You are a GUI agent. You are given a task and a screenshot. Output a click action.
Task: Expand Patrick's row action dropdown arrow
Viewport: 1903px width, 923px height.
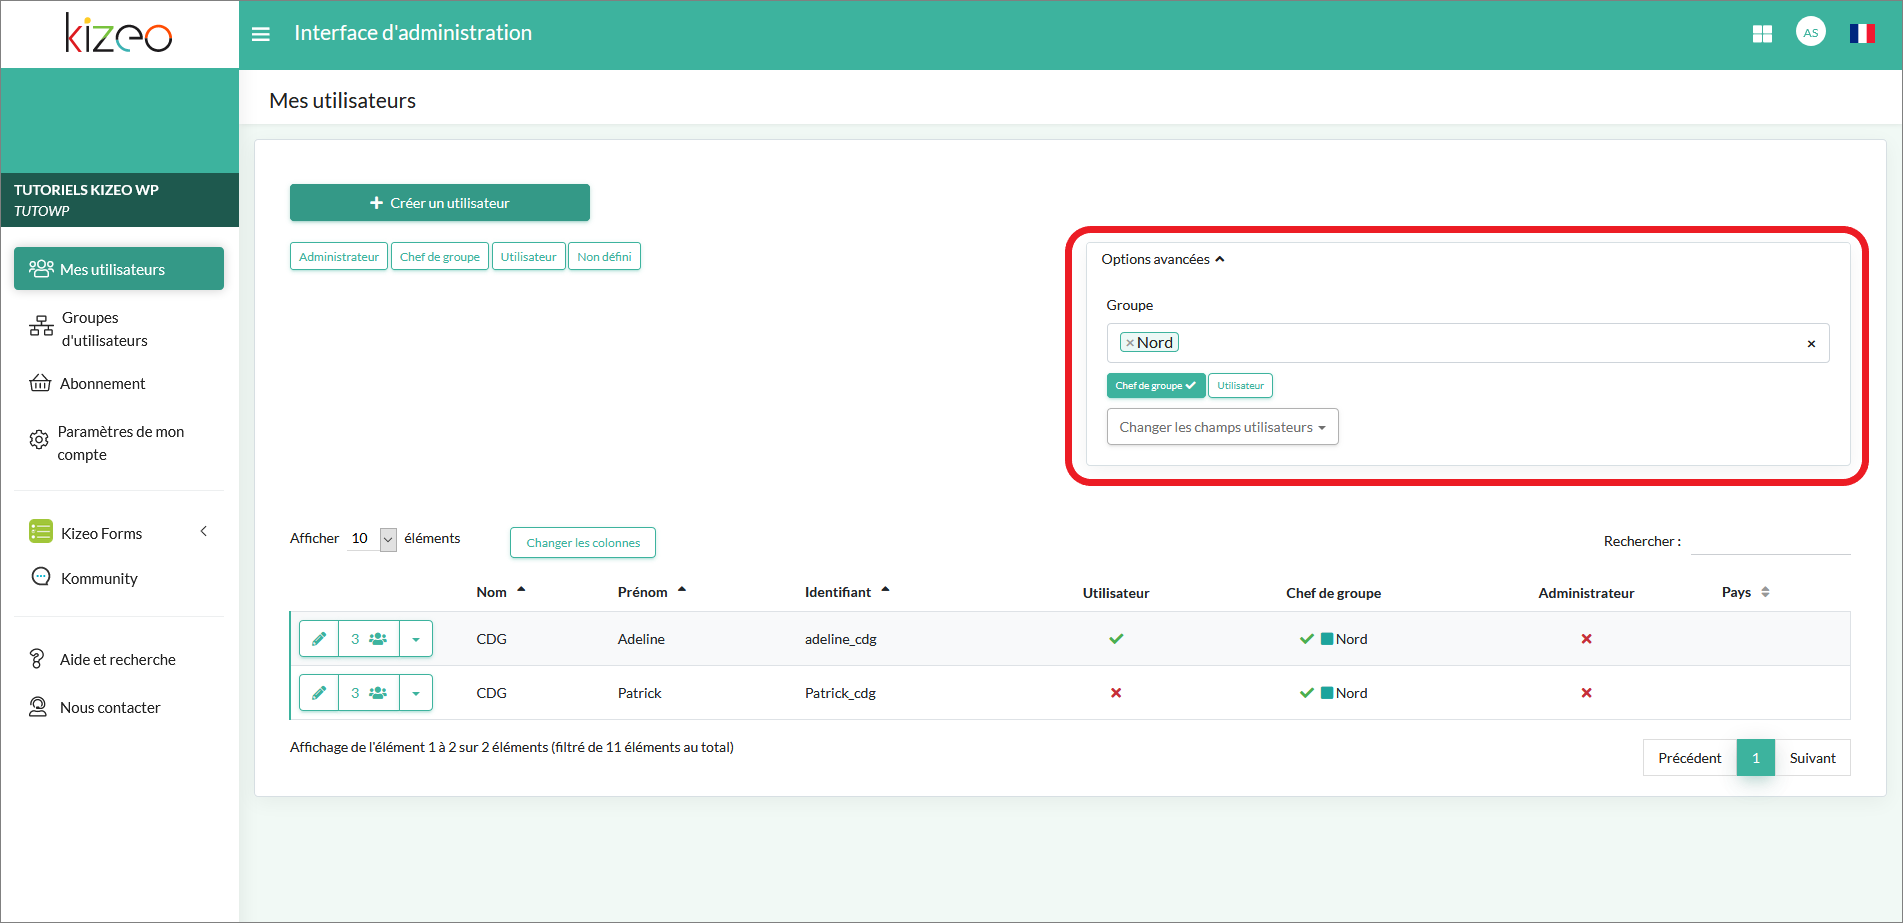pos(416,693)
